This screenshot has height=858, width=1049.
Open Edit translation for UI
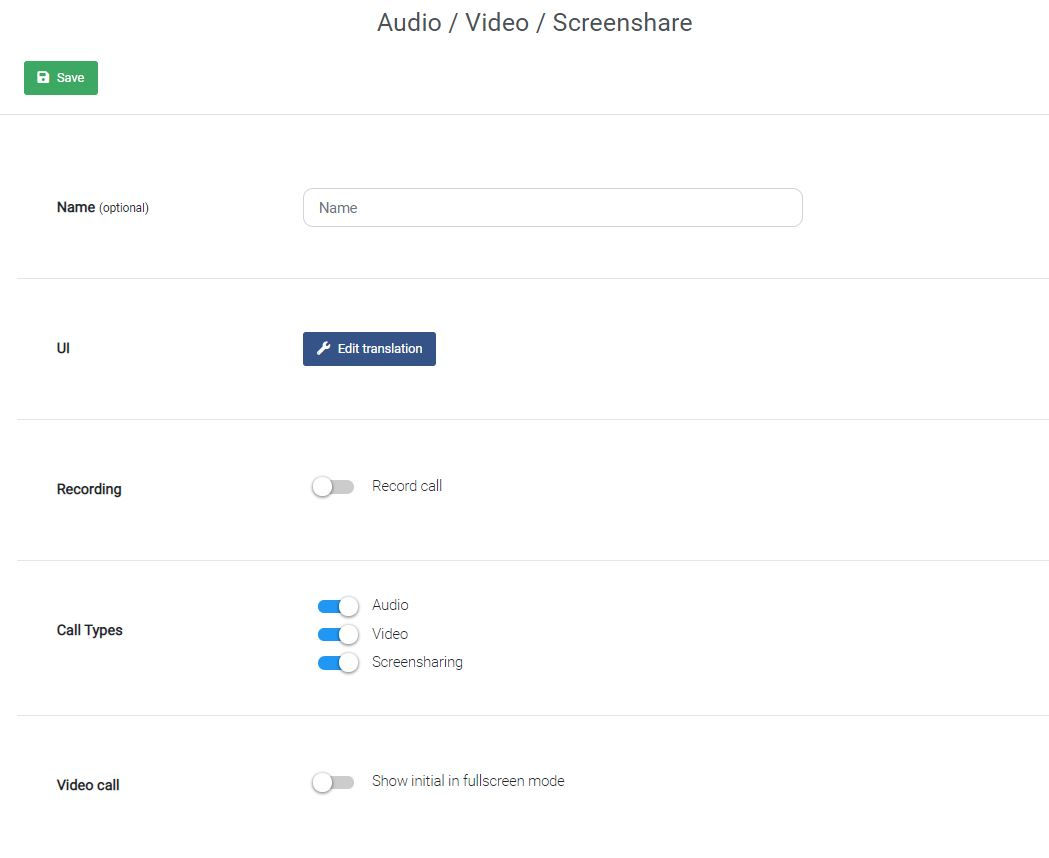(x=369, y=348)
